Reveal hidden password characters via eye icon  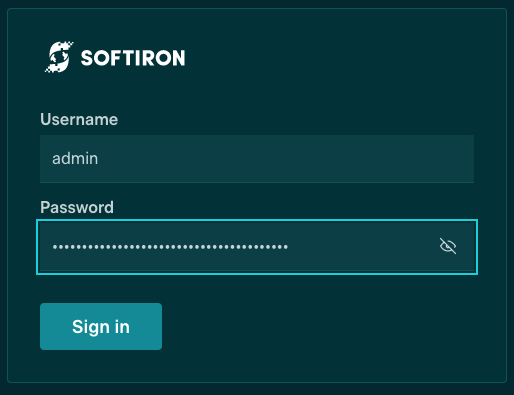pyautogui.click(x=448, y=246)
